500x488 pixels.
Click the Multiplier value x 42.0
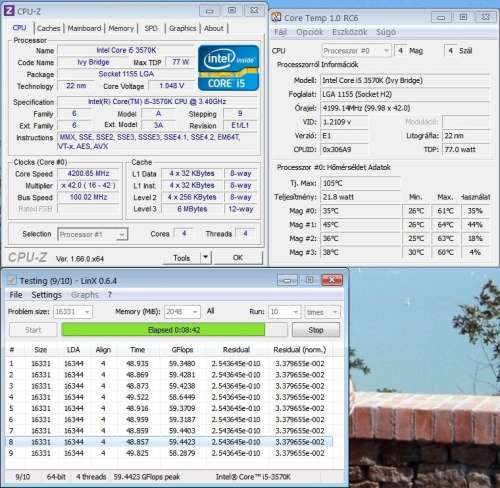88,185
